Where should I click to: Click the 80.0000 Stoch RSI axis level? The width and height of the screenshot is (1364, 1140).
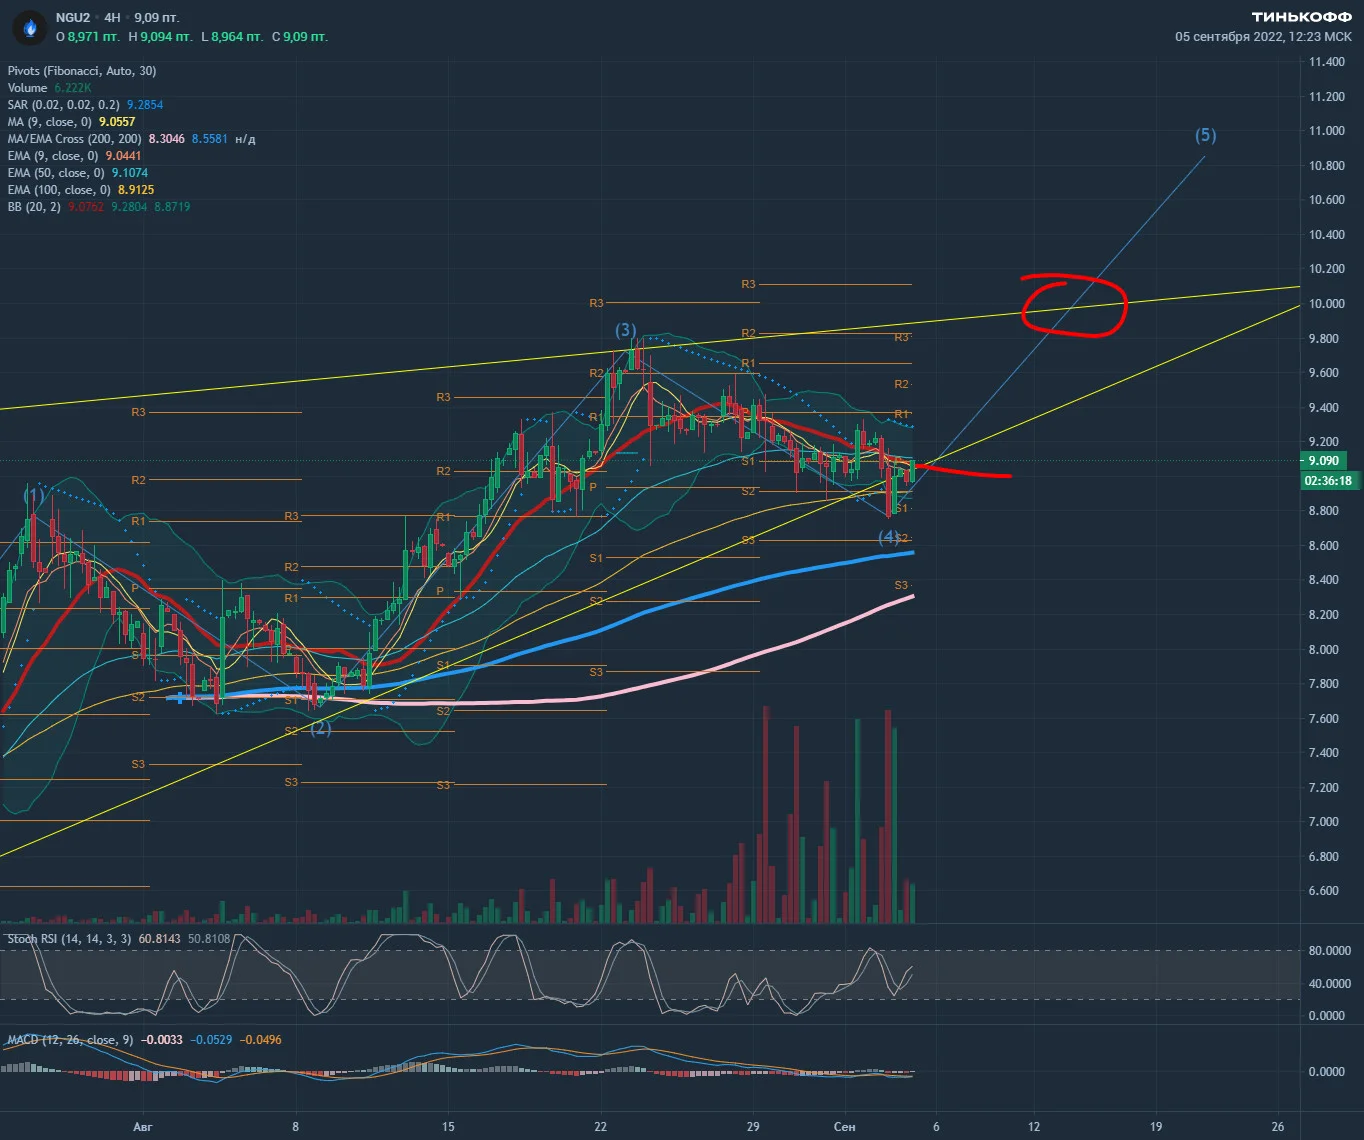1330,951
